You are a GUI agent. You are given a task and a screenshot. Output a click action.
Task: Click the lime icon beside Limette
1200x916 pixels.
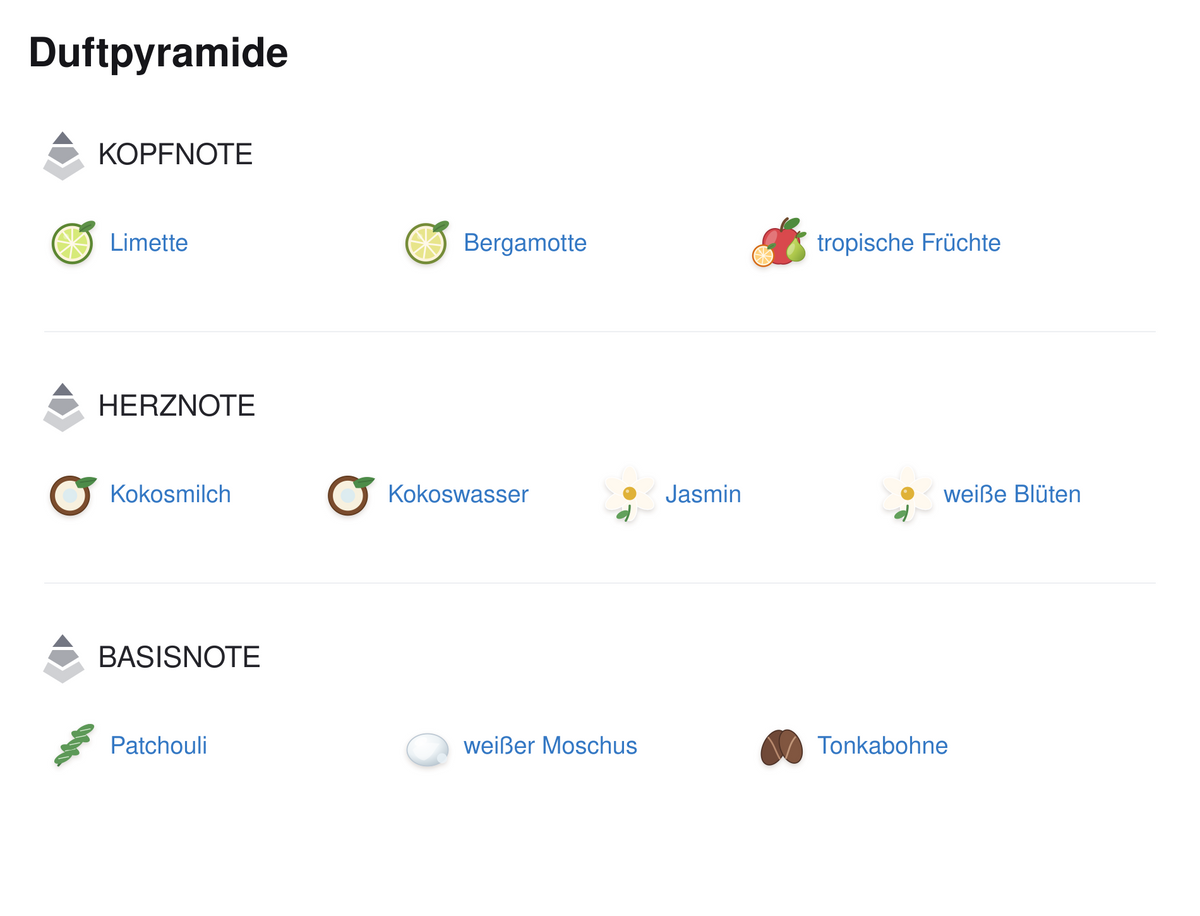point(73,243)
